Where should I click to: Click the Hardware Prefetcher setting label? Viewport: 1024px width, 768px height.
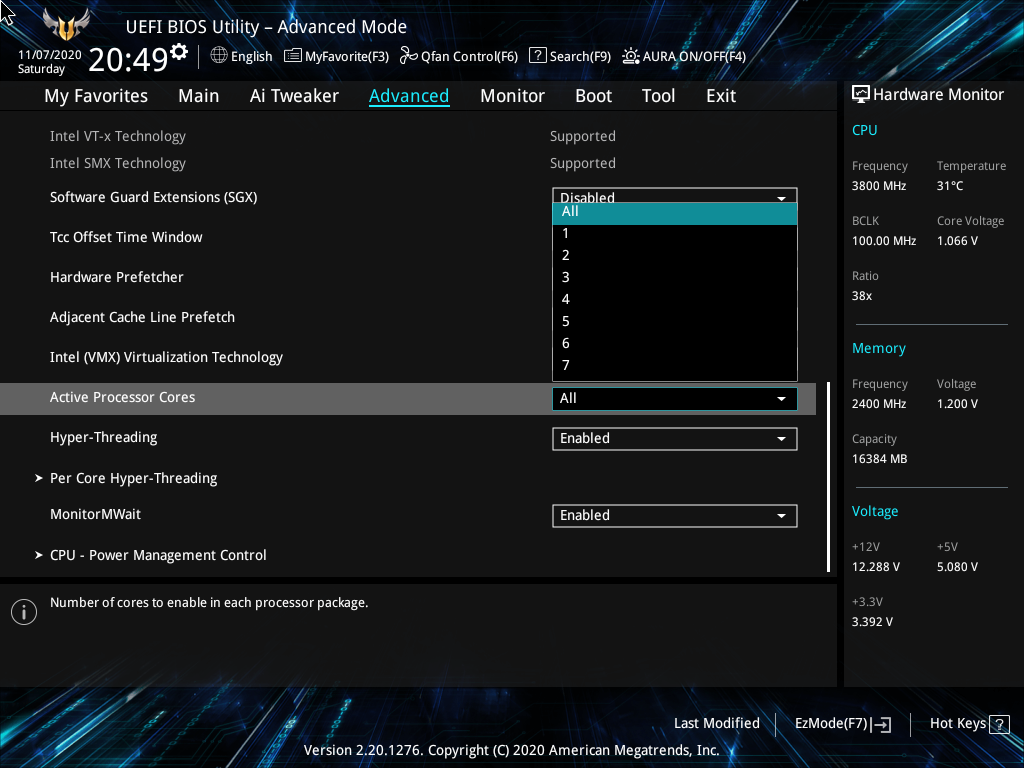tap(116, 277)
